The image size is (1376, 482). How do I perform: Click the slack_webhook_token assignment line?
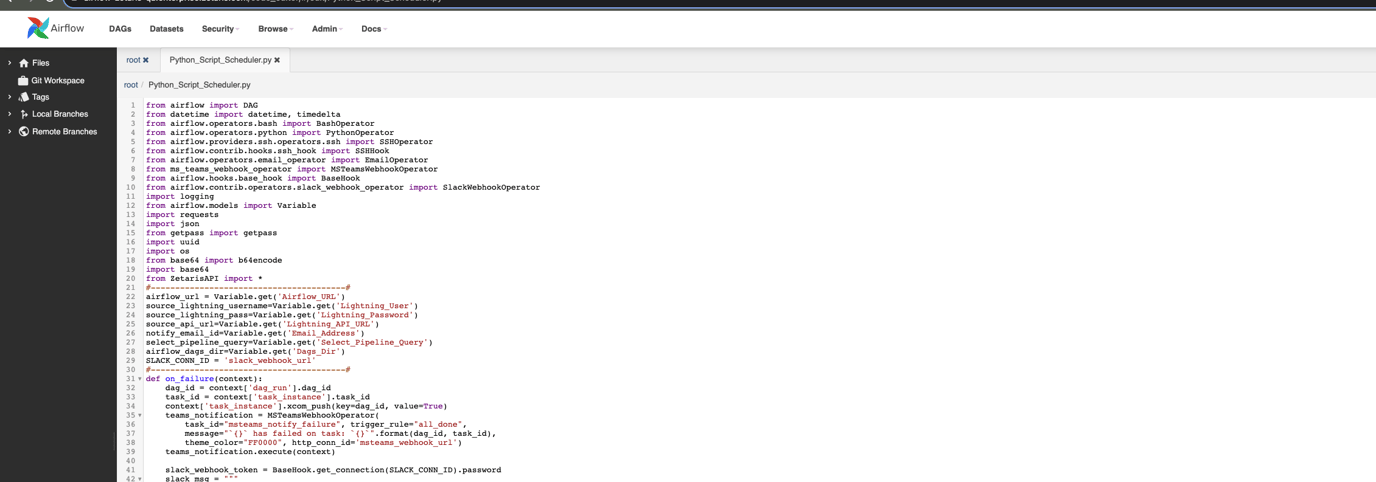click(333, 470)
